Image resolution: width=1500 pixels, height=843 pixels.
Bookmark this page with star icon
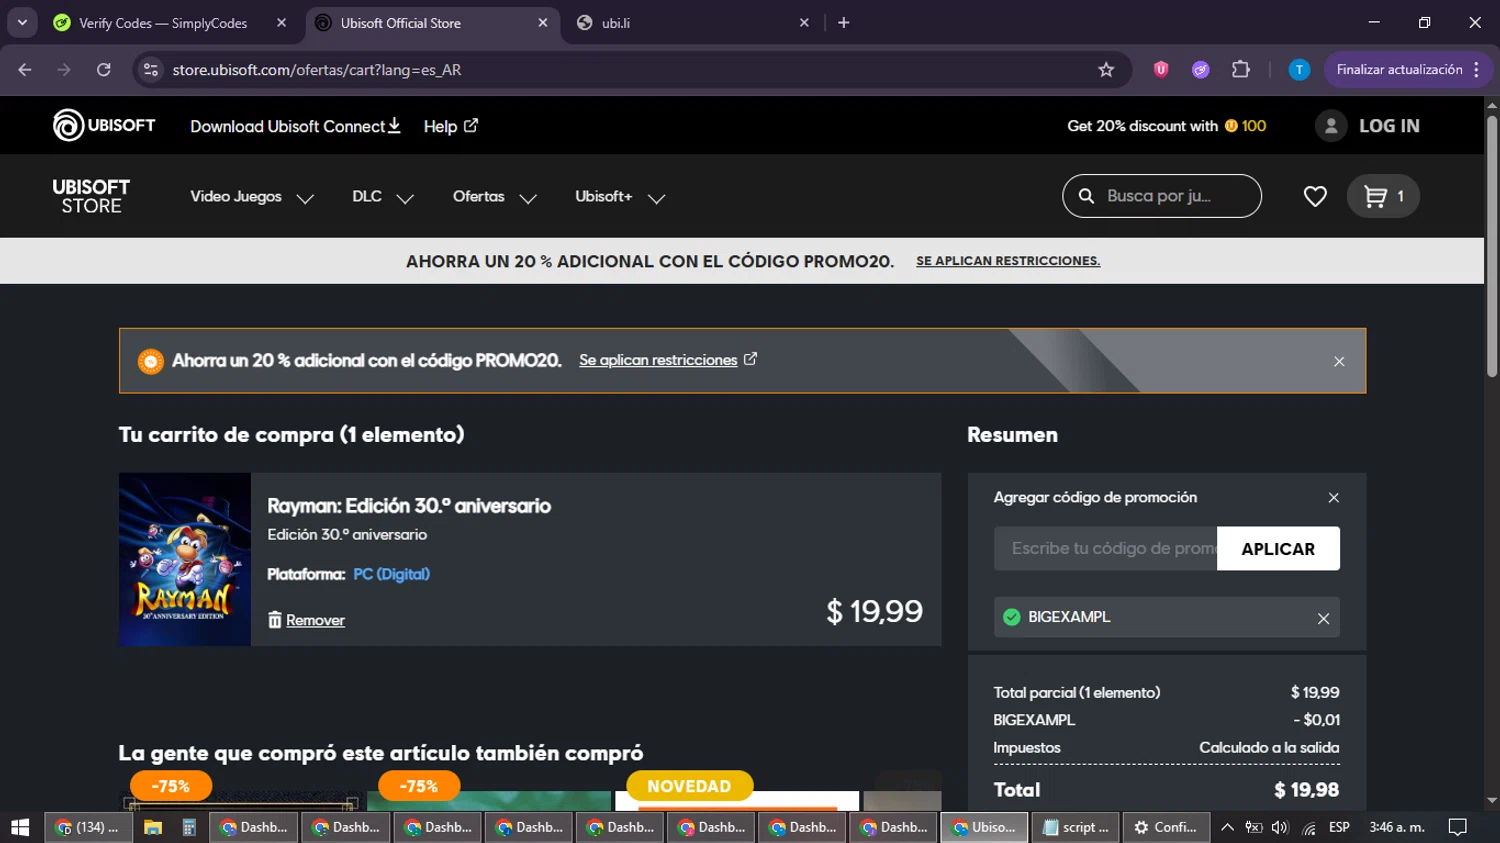(1106, 69)
